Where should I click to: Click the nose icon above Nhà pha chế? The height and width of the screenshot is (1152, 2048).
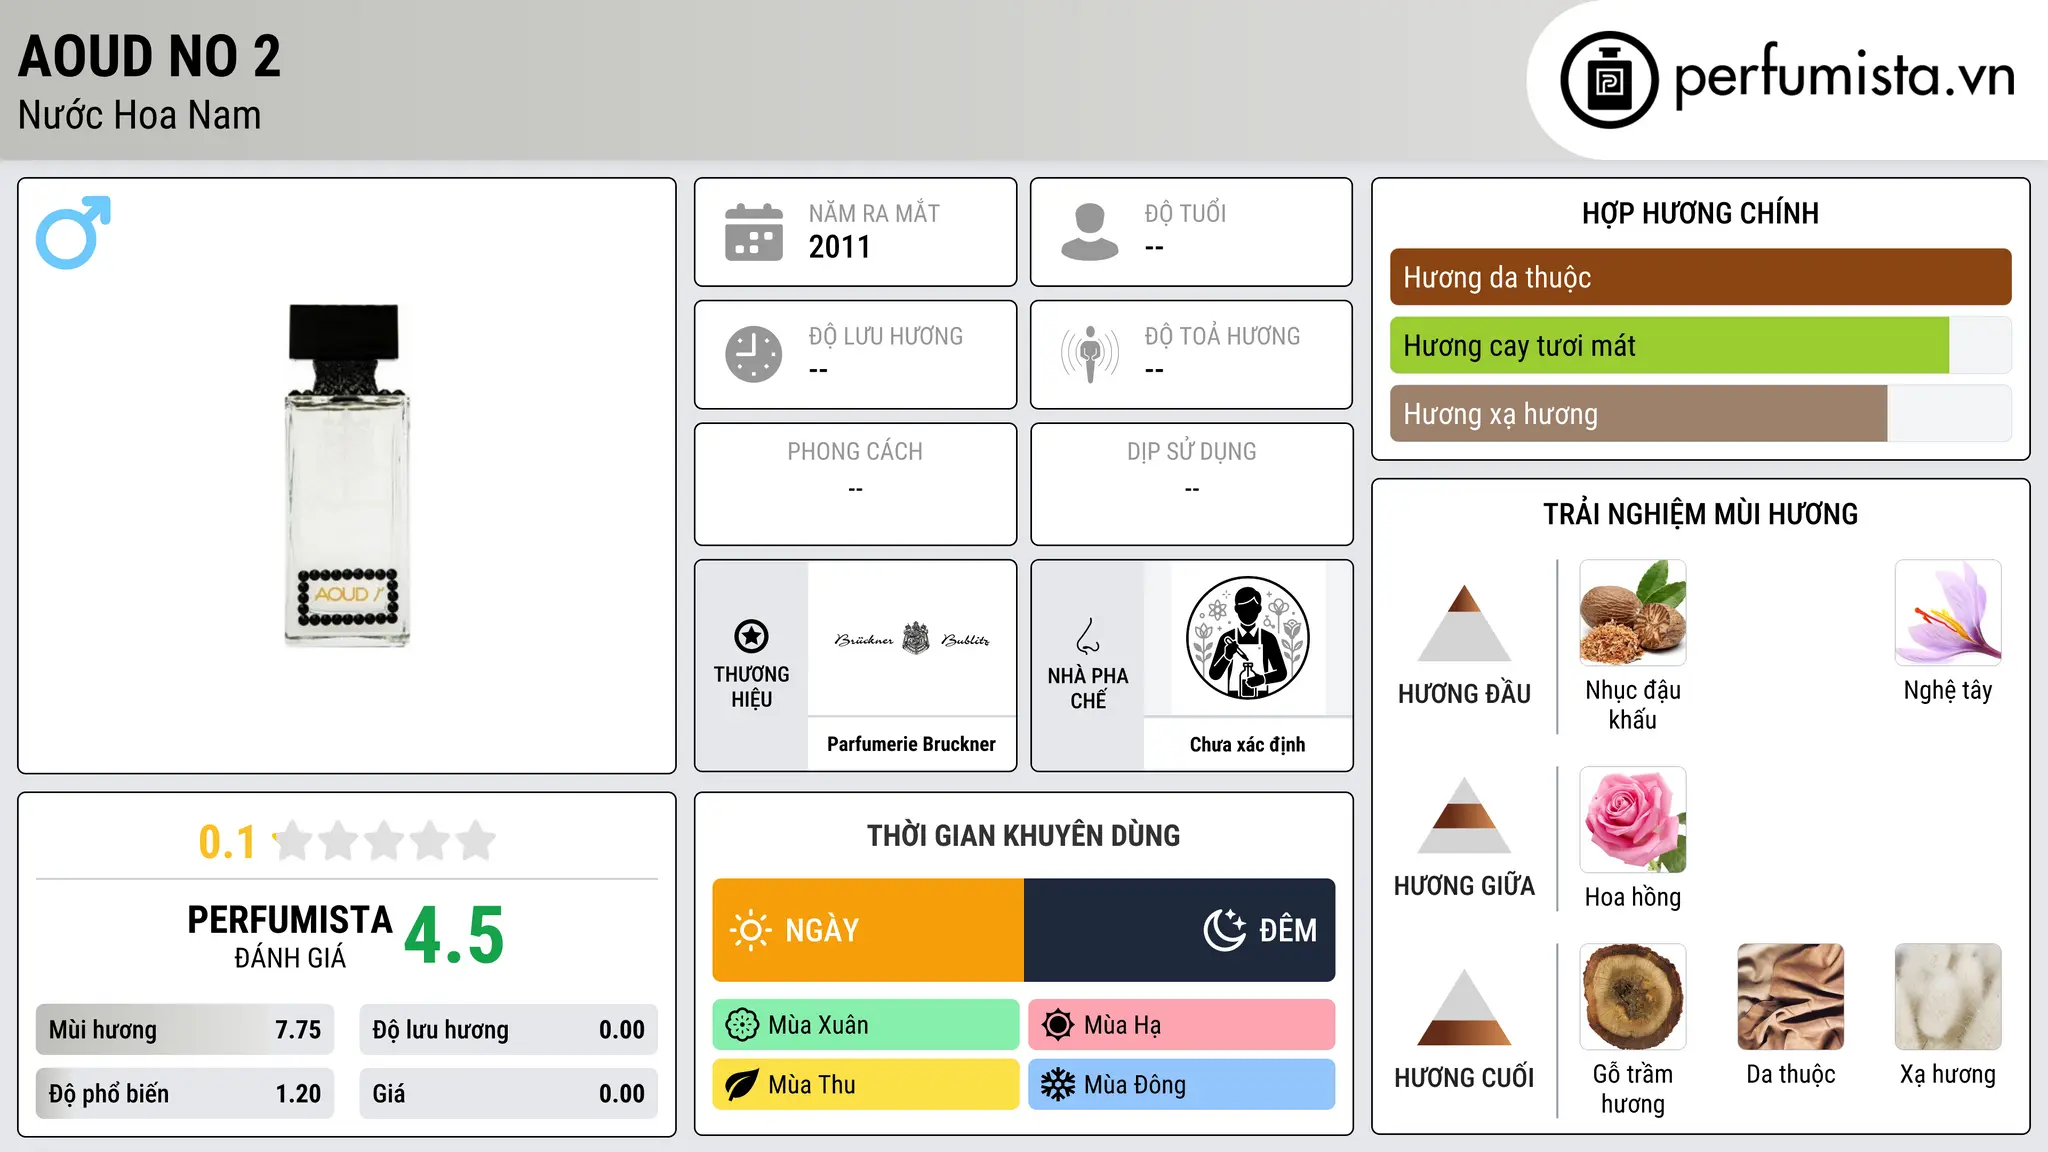coord(1088,636)
